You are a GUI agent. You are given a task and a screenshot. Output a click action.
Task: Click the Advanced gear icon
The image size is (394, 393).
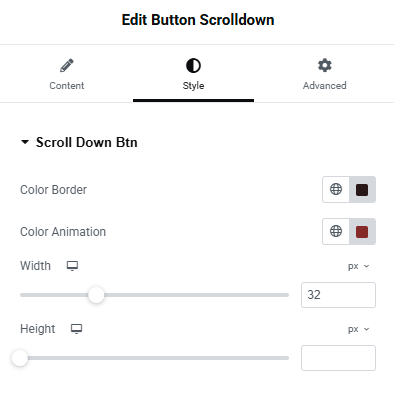click(x=325, y=65)
